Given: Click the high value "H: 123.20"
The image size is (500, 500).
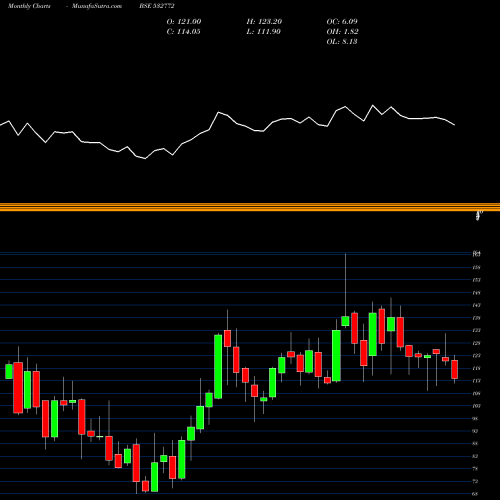Looking at the screenshot, I should coord(264,21).
